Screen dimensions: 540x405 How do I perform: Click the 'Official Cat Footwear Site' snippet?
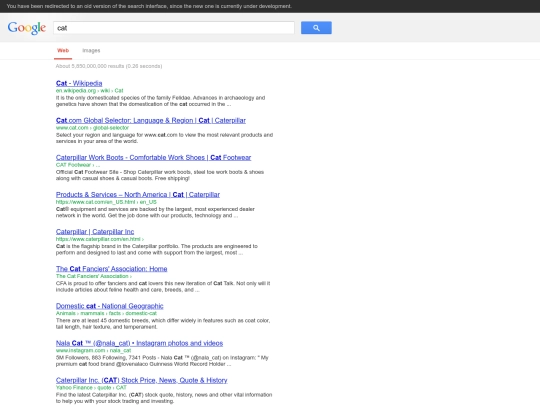click(x=160, y=175)
